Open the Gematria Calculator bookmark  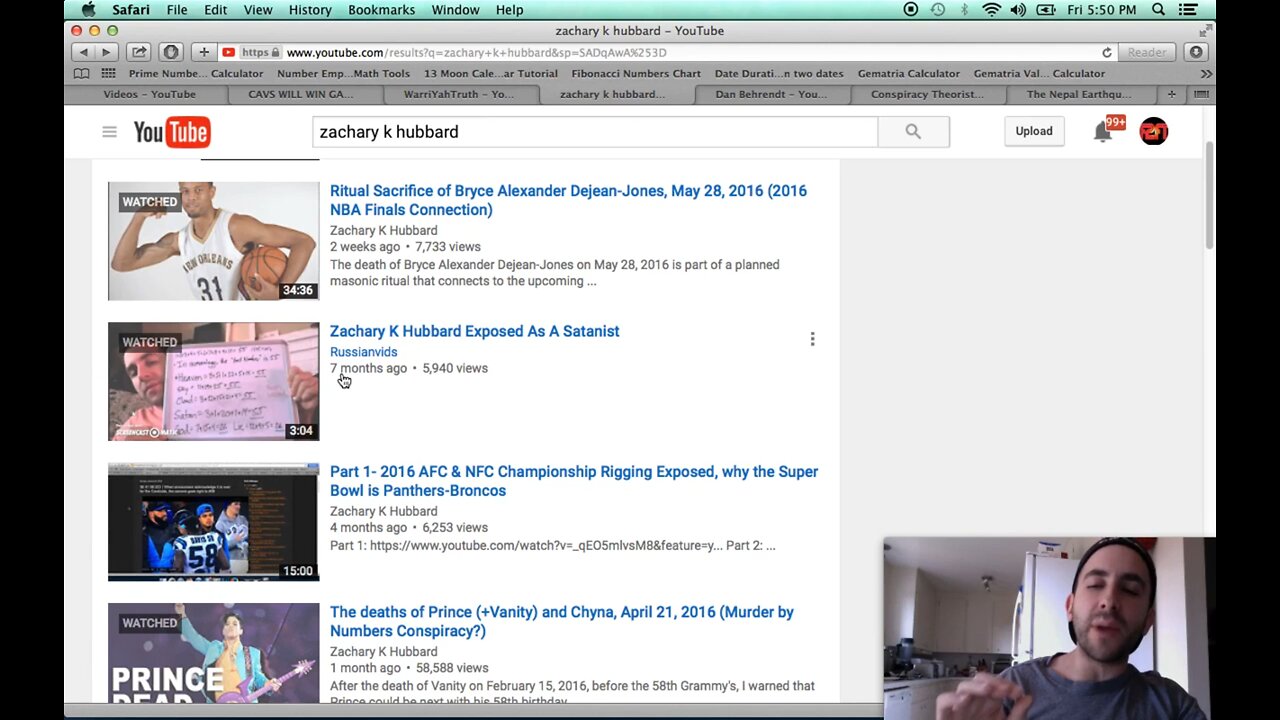908,73
